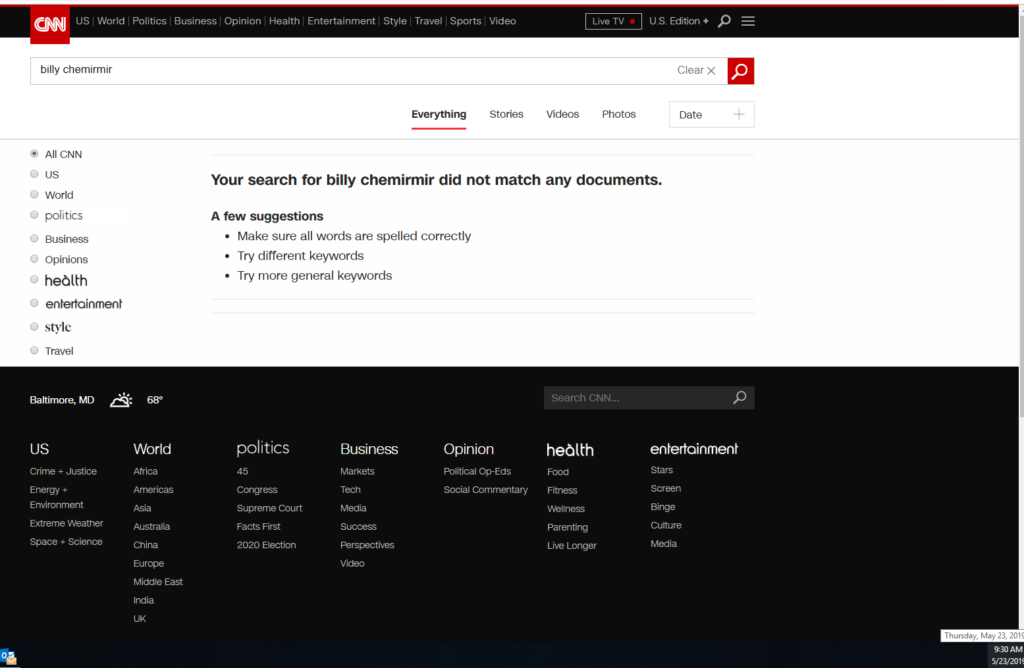Screen dimensions: 1024x668
Task: Select the Business radio filter
Action: click(x=35, y=238)
